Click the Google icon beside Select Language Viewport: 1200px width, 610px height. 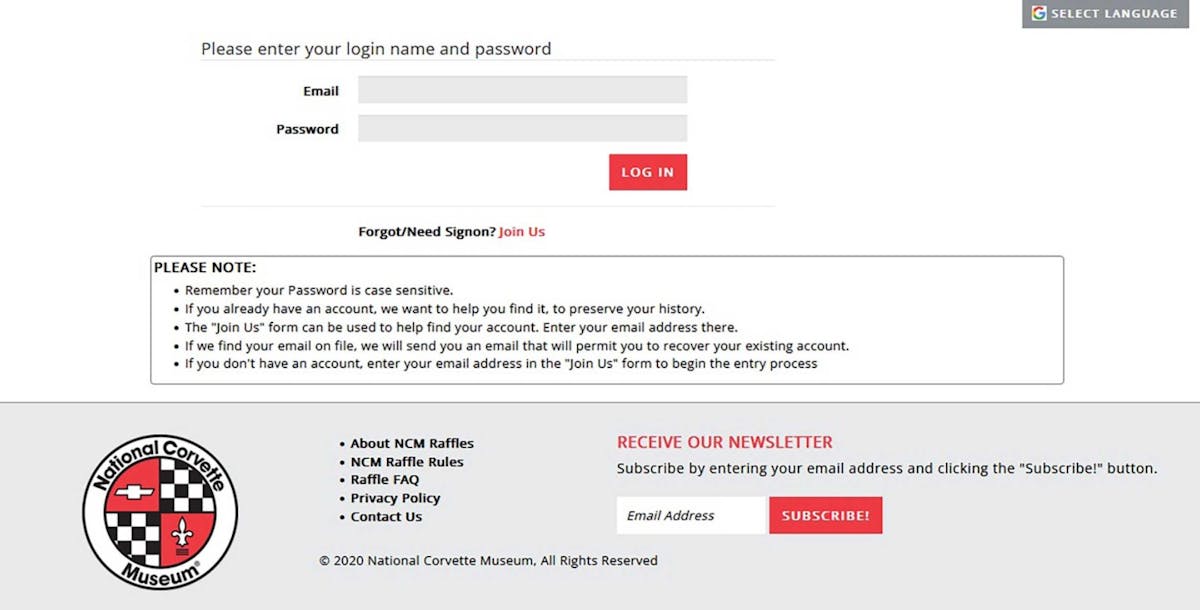click(1039, 14)
